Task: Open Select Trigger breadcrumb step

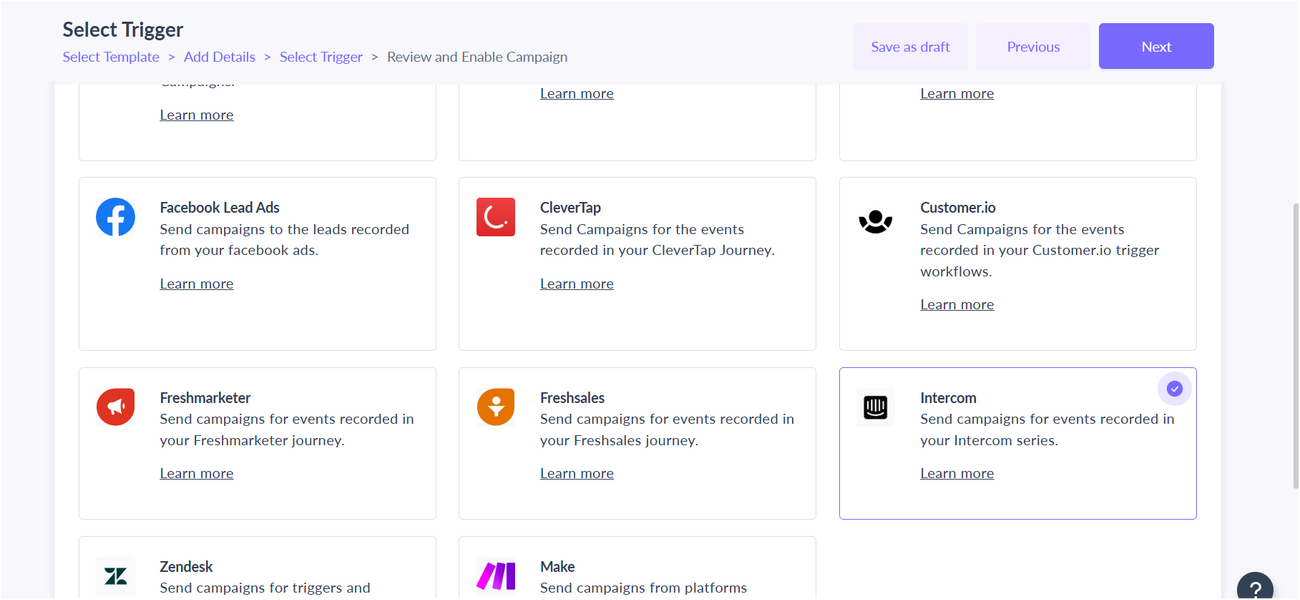Action: tap(321, 57)
